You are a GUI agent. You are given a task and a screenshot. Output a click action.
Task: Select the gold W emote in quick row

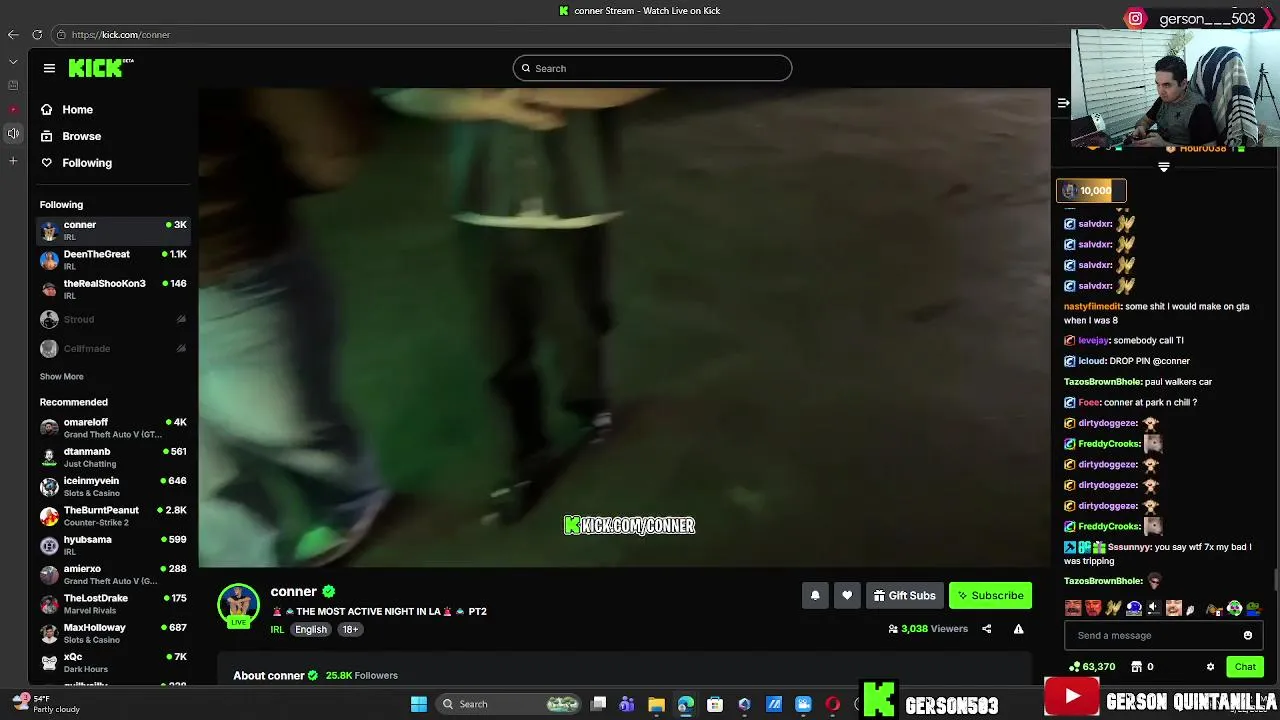(x=1113, y=608)
